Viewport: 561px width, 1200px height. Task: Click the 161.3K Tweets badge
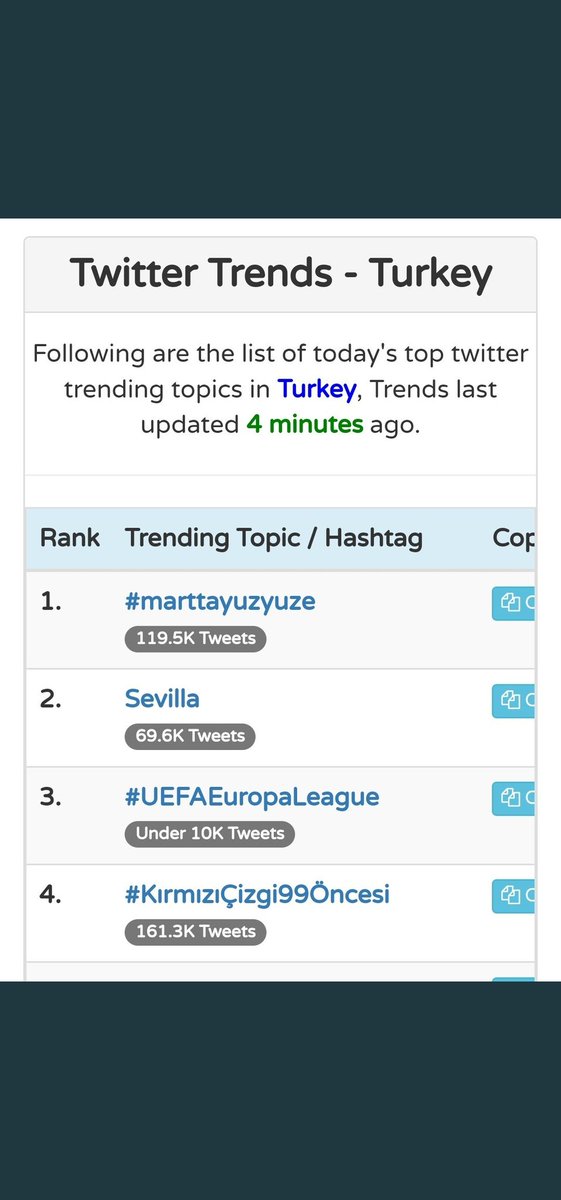tap(196, 932)
